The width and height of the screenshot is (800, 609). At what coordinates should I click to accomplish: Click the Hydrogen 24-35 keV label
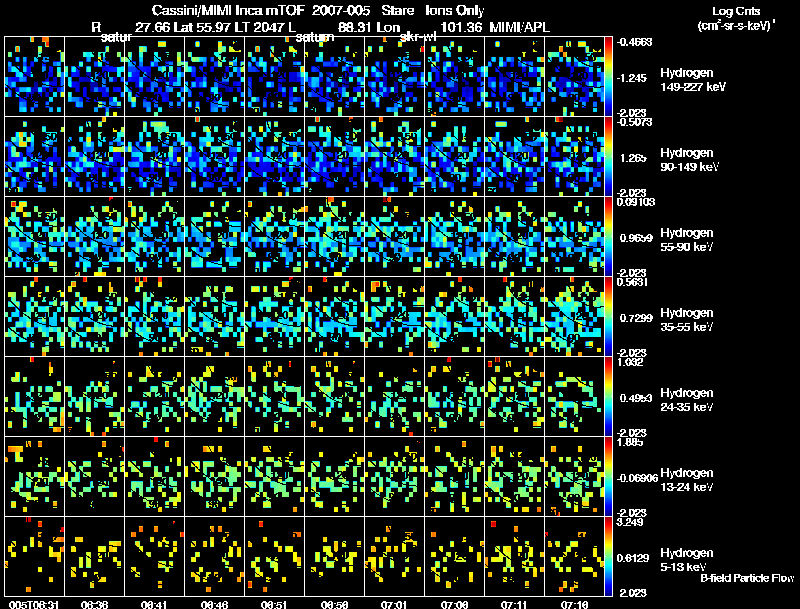(x=687, y=400)
